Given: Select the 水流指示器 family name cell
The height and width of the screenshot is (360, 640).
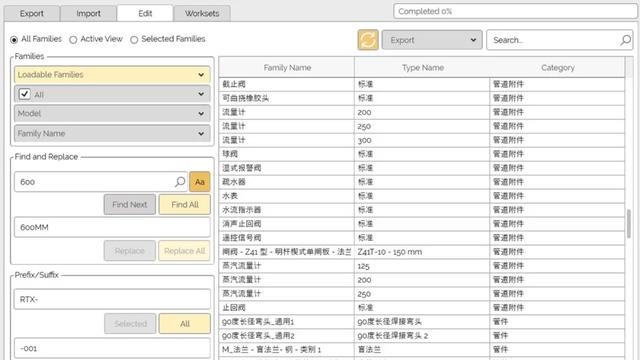Looking at the screenshot, I should 287,210.
